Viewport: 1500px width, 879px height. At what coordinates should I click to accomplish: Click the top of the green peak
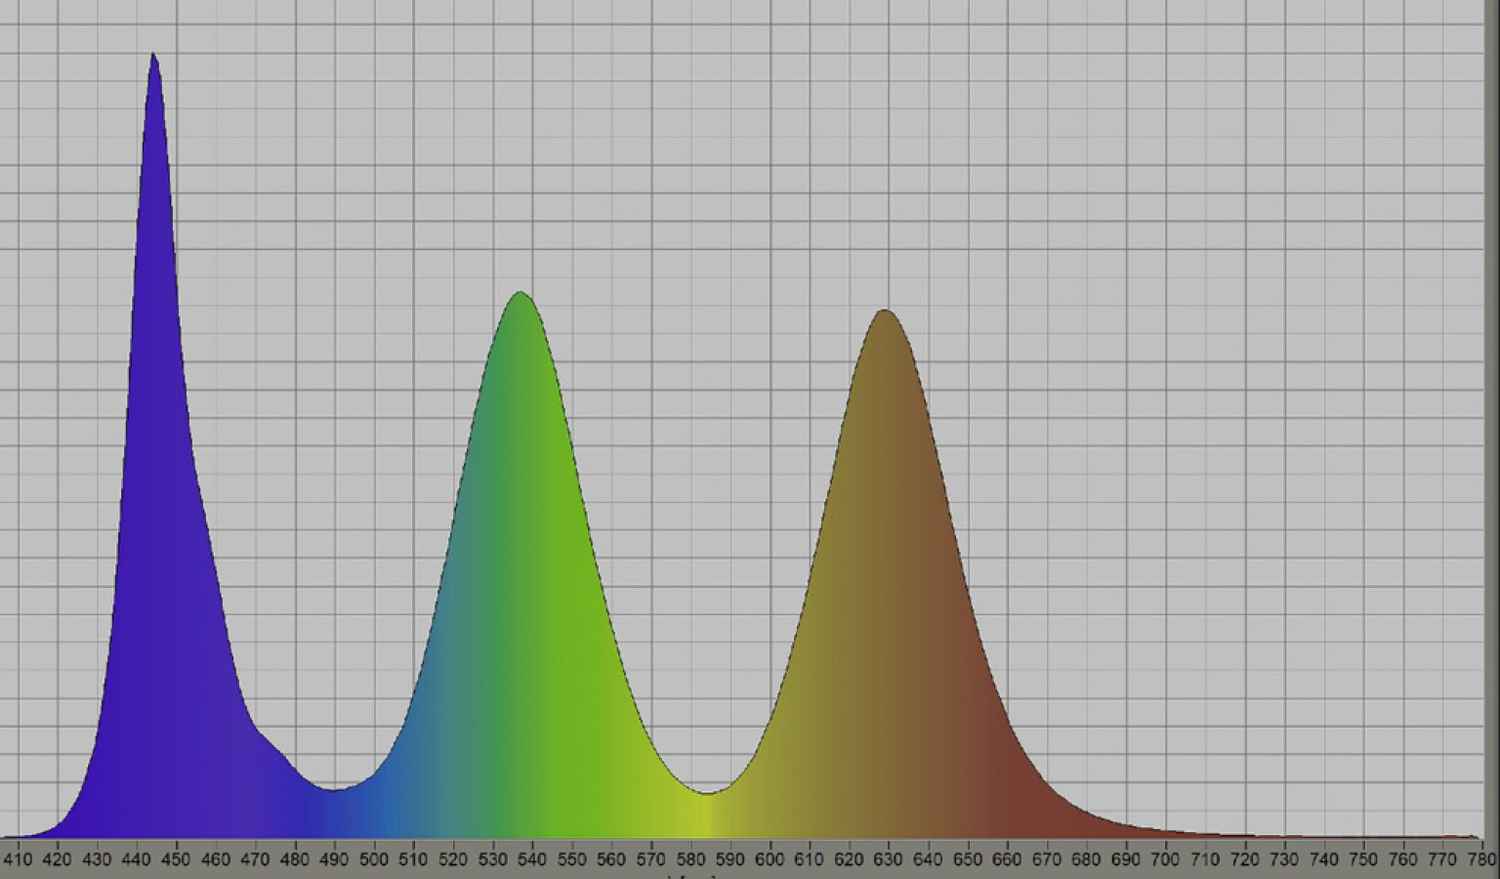coord(520,294)
